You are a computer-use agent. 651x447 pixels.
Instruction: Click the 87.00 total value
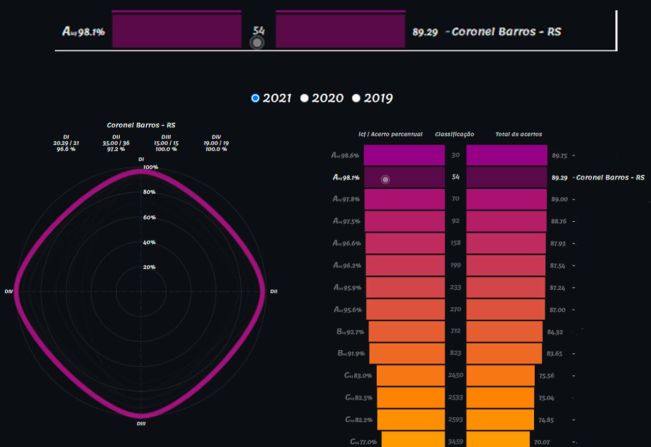tap(558, 310)
